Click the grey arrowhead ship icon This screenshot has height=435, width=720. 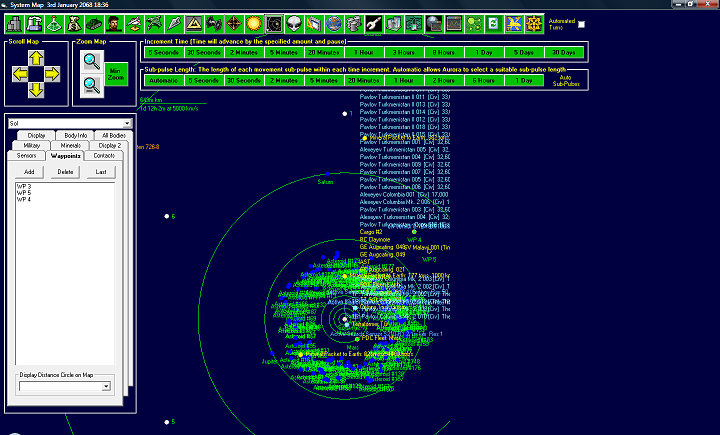click(x=174, y=24)
